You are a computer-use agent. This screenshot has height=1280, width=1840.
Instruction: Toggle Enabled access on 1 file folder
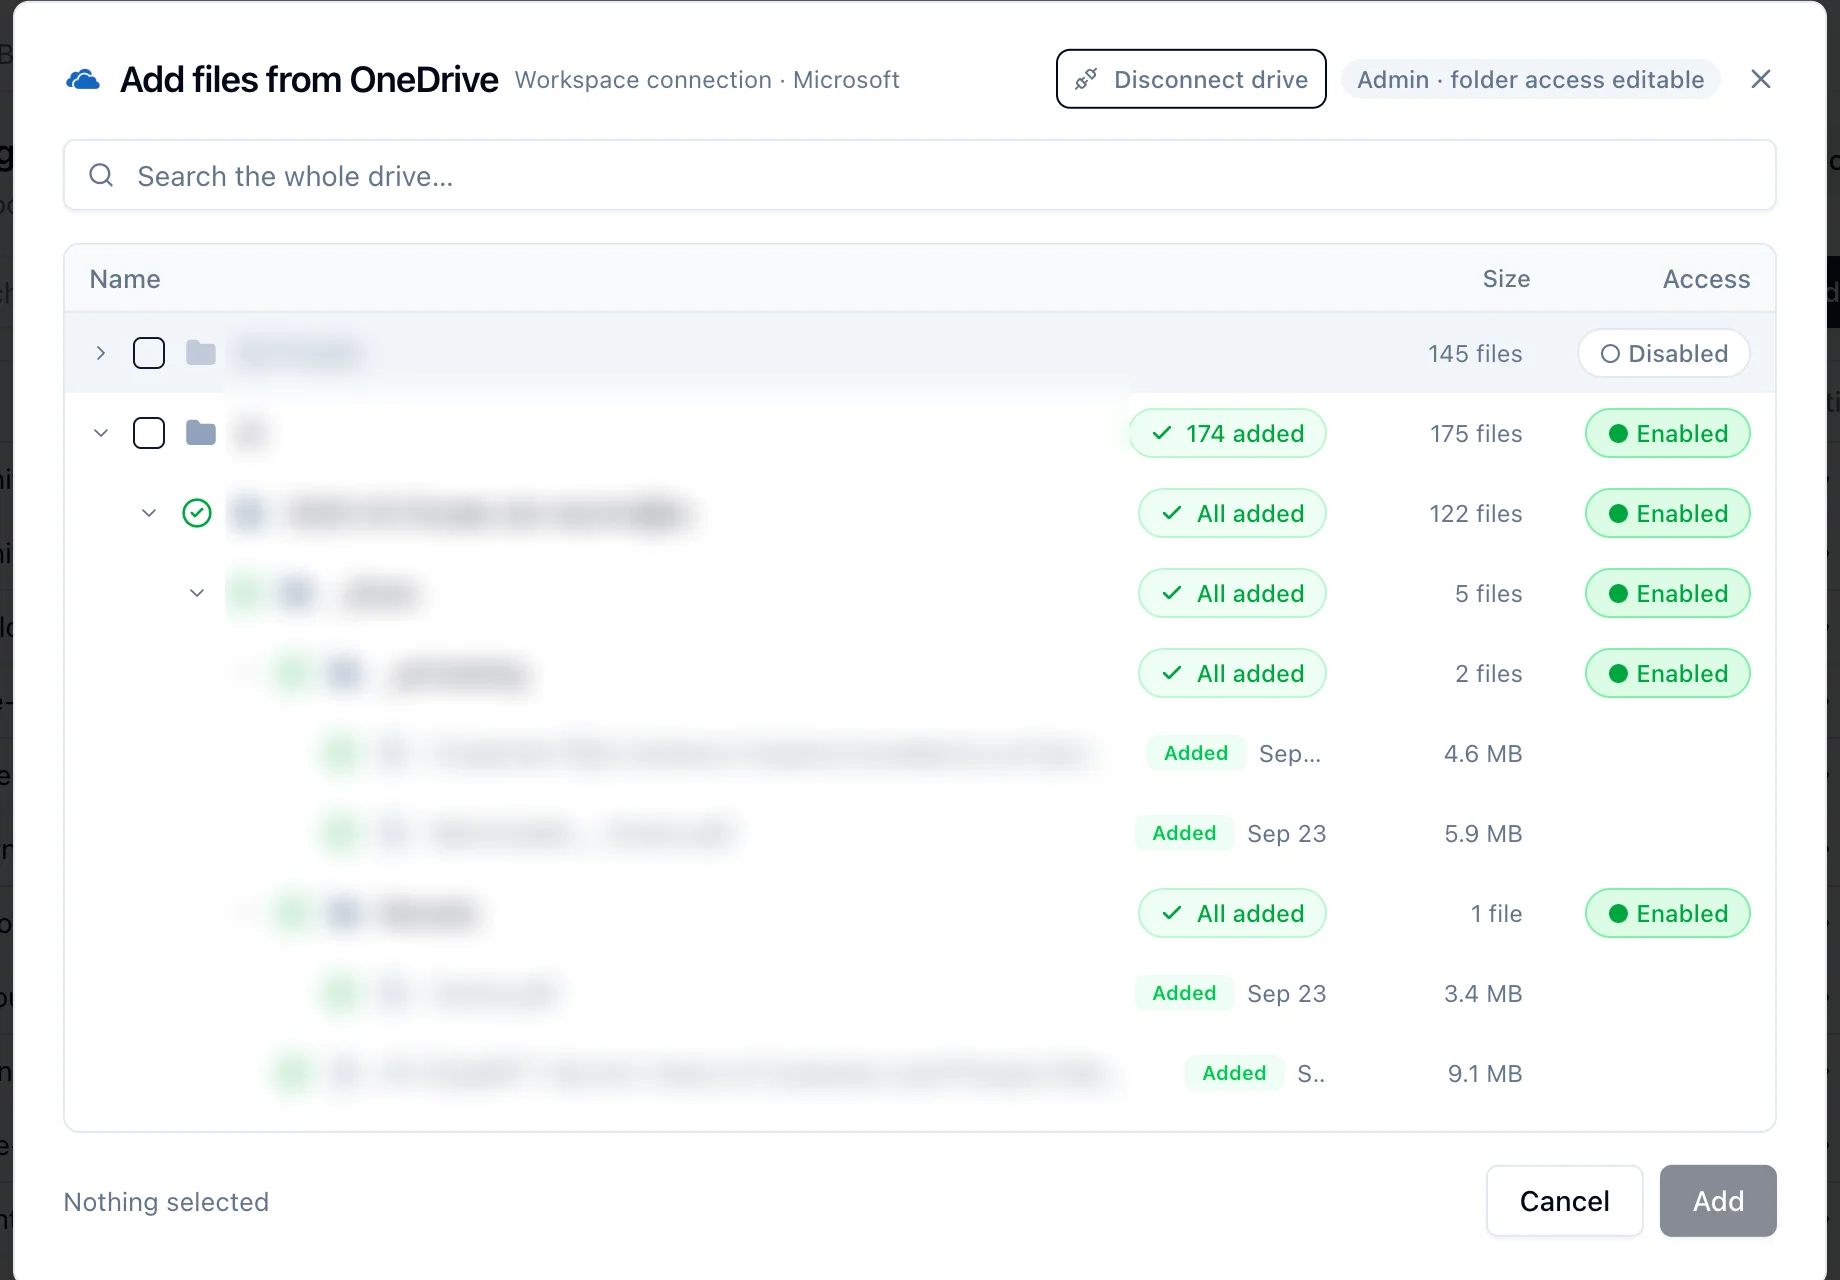click(x=1668, y=913)
